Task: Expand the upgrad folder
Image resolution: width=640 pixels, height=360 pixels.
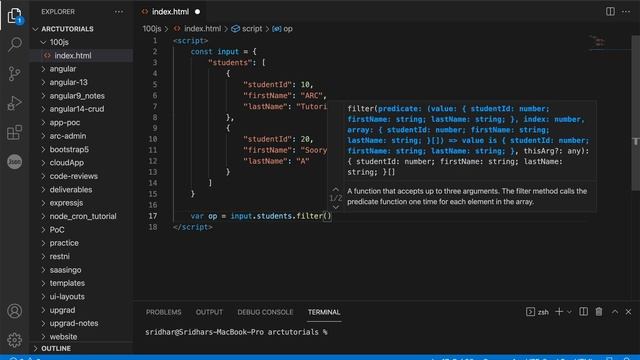Action: (82, 310)
